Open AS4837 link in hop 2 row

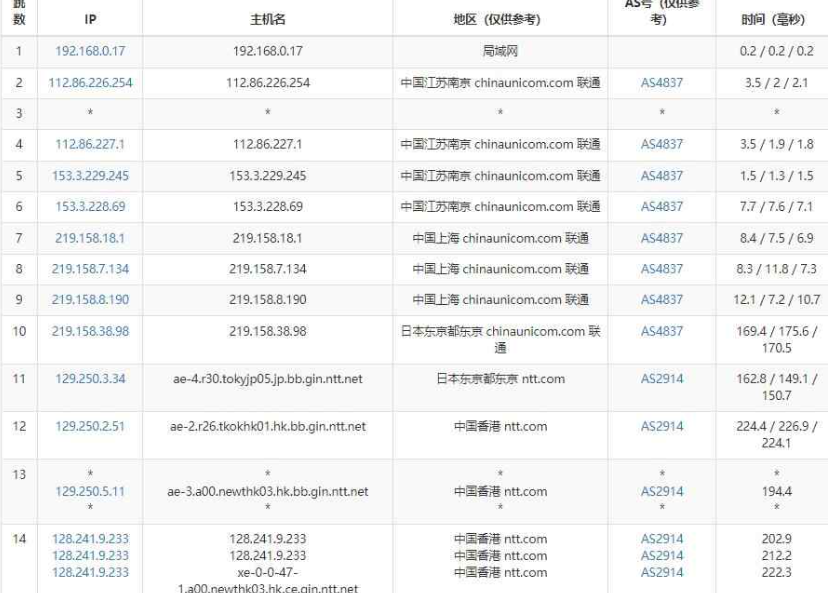tap(661, 83)
